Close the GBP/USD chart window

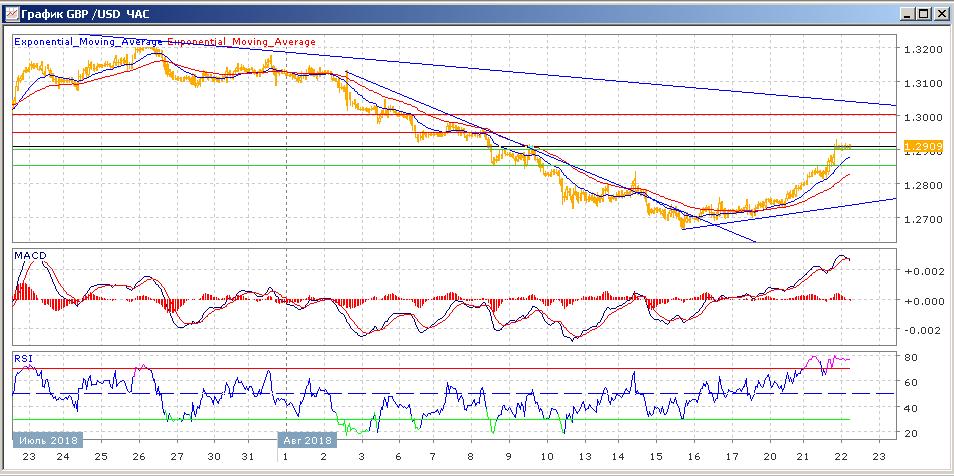tap(940, 14)
